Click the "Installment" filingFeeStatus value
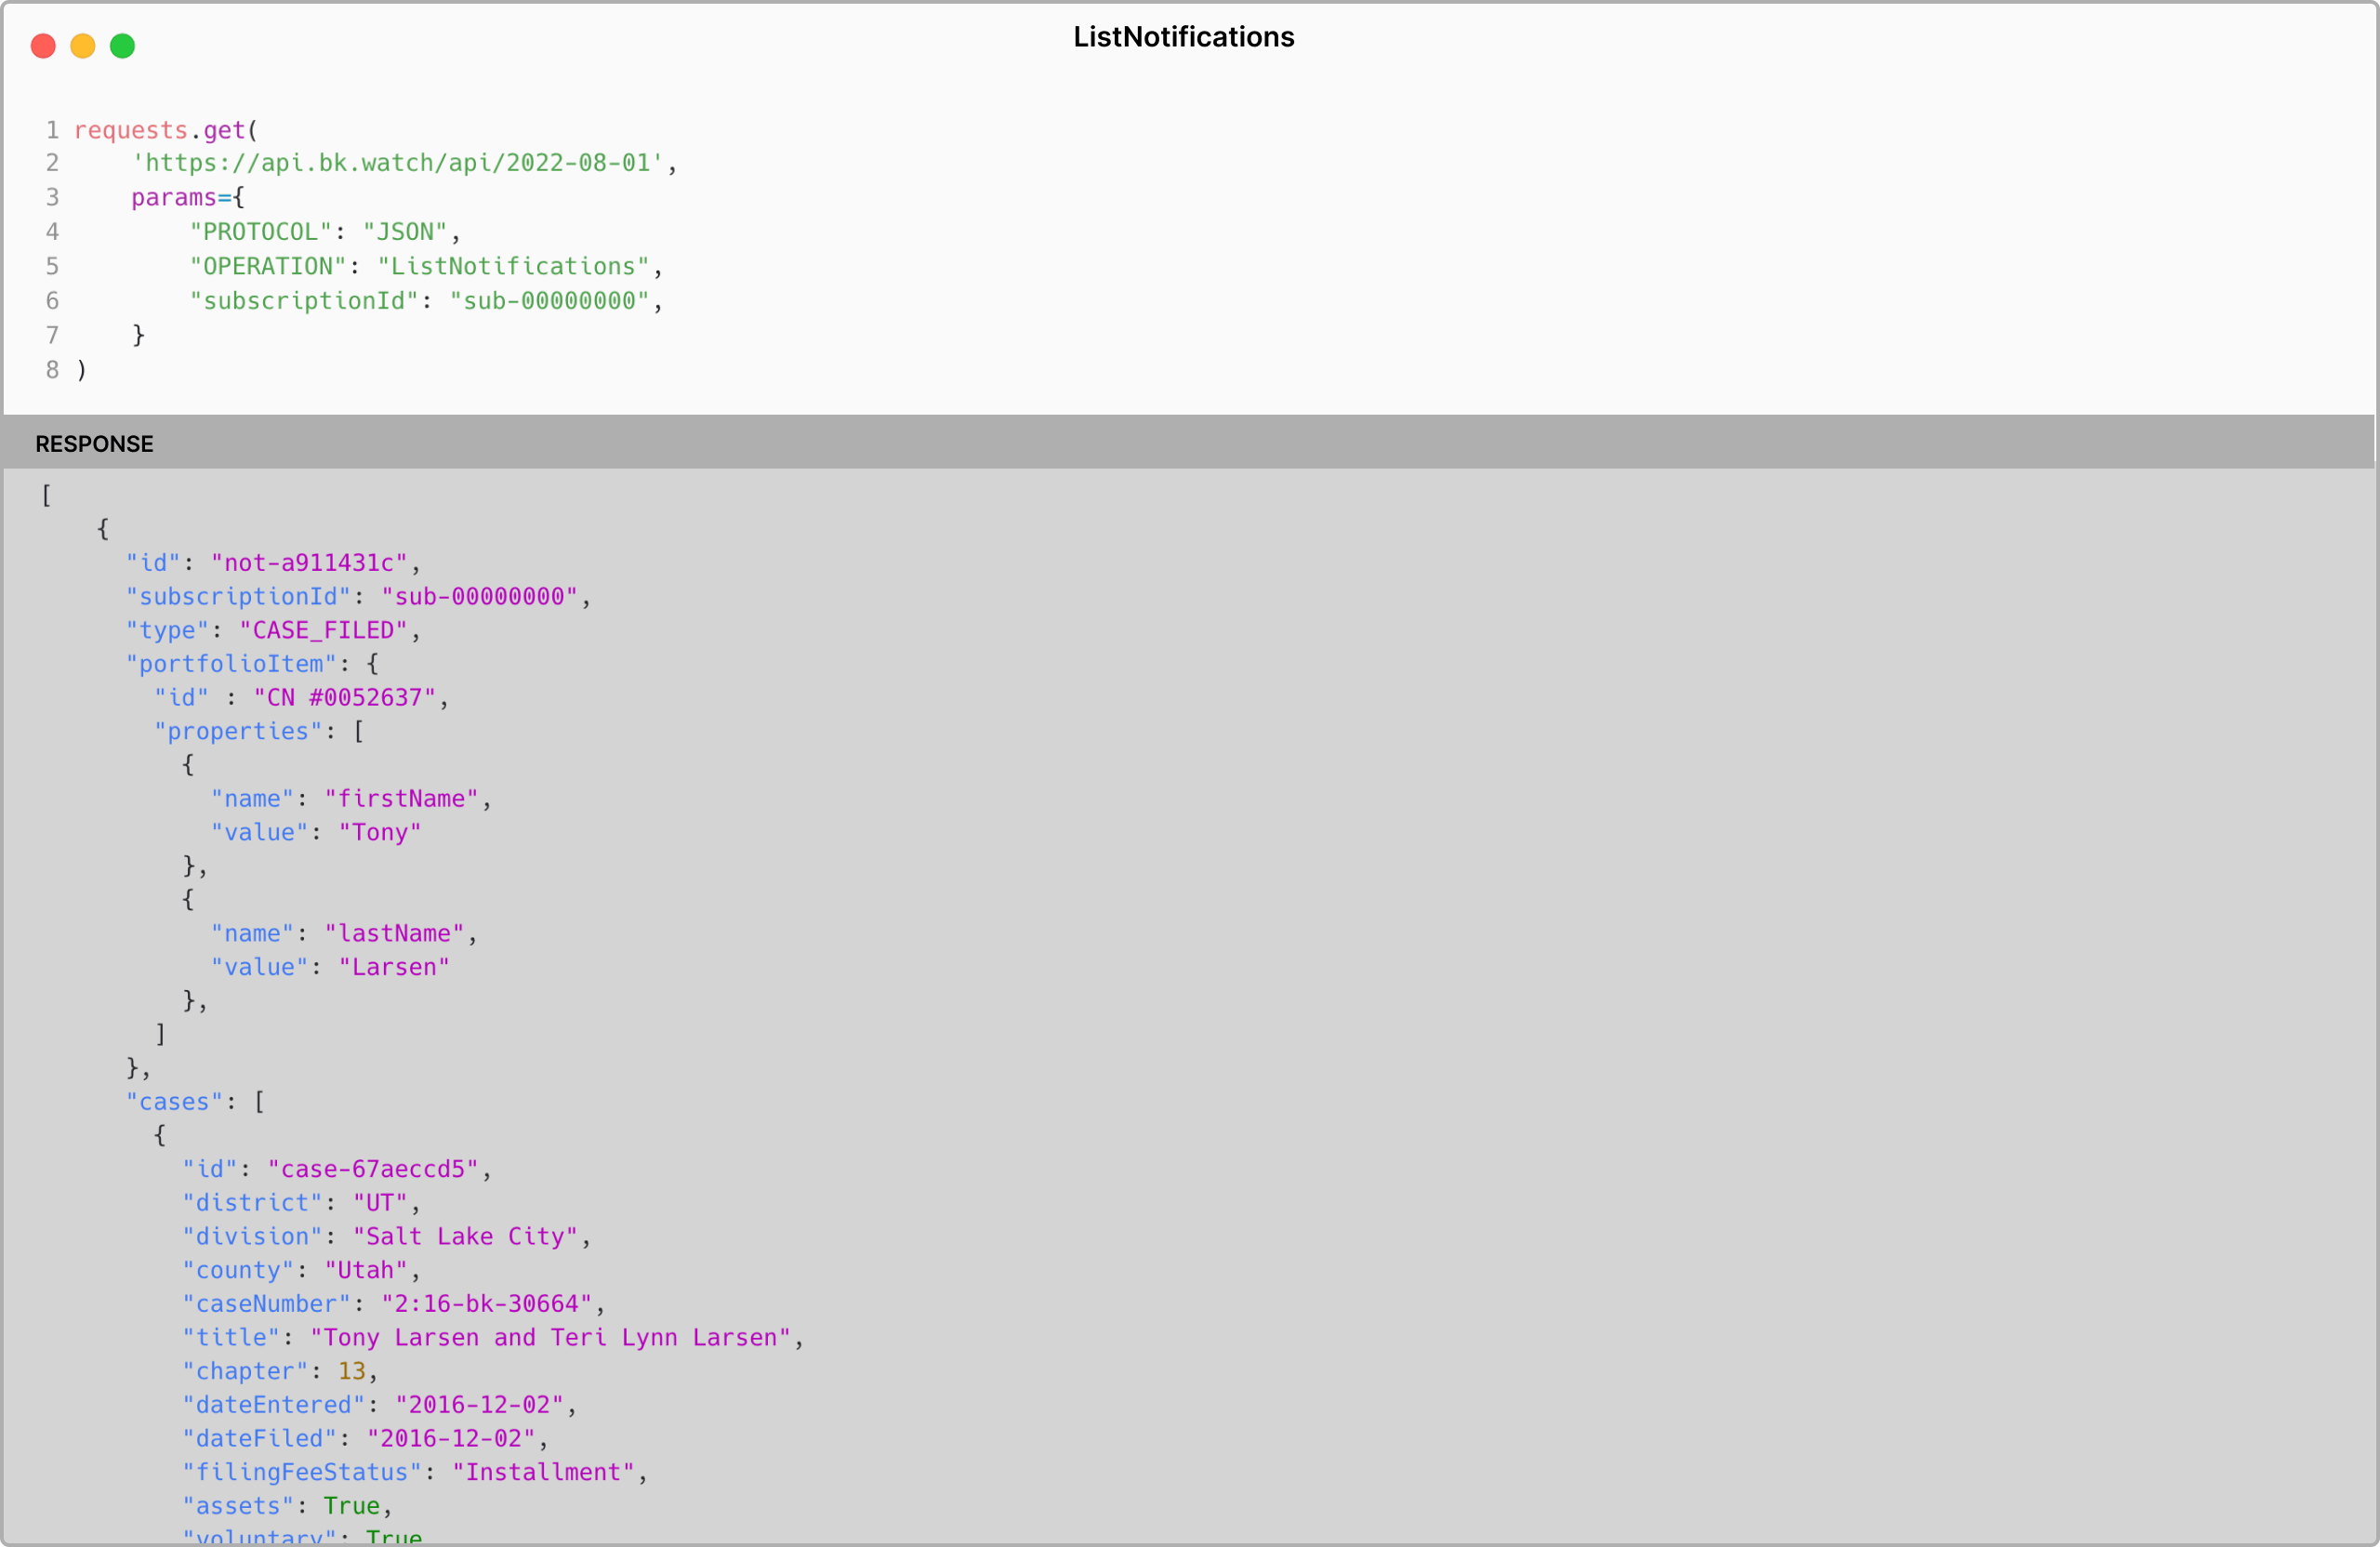 543,1472
